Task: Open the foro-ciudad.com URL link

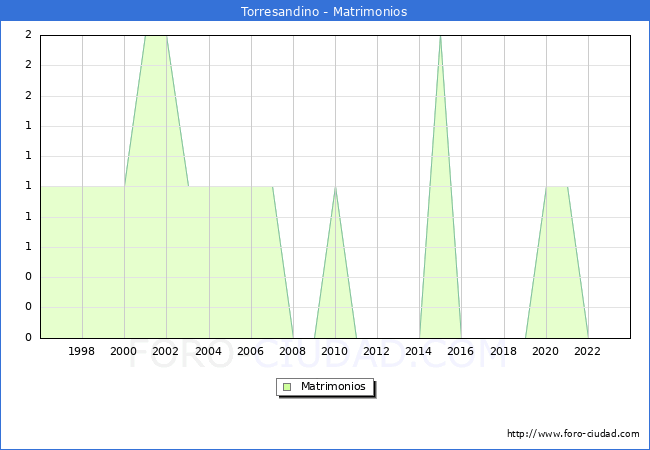Action: (x=573, y=434)
